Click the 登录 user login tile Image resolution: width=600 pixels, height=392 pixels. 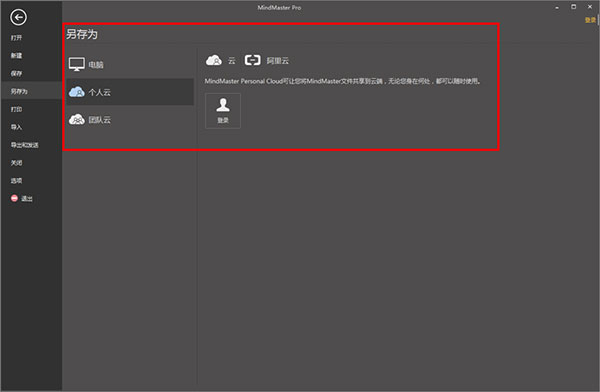tap(223, 111)
